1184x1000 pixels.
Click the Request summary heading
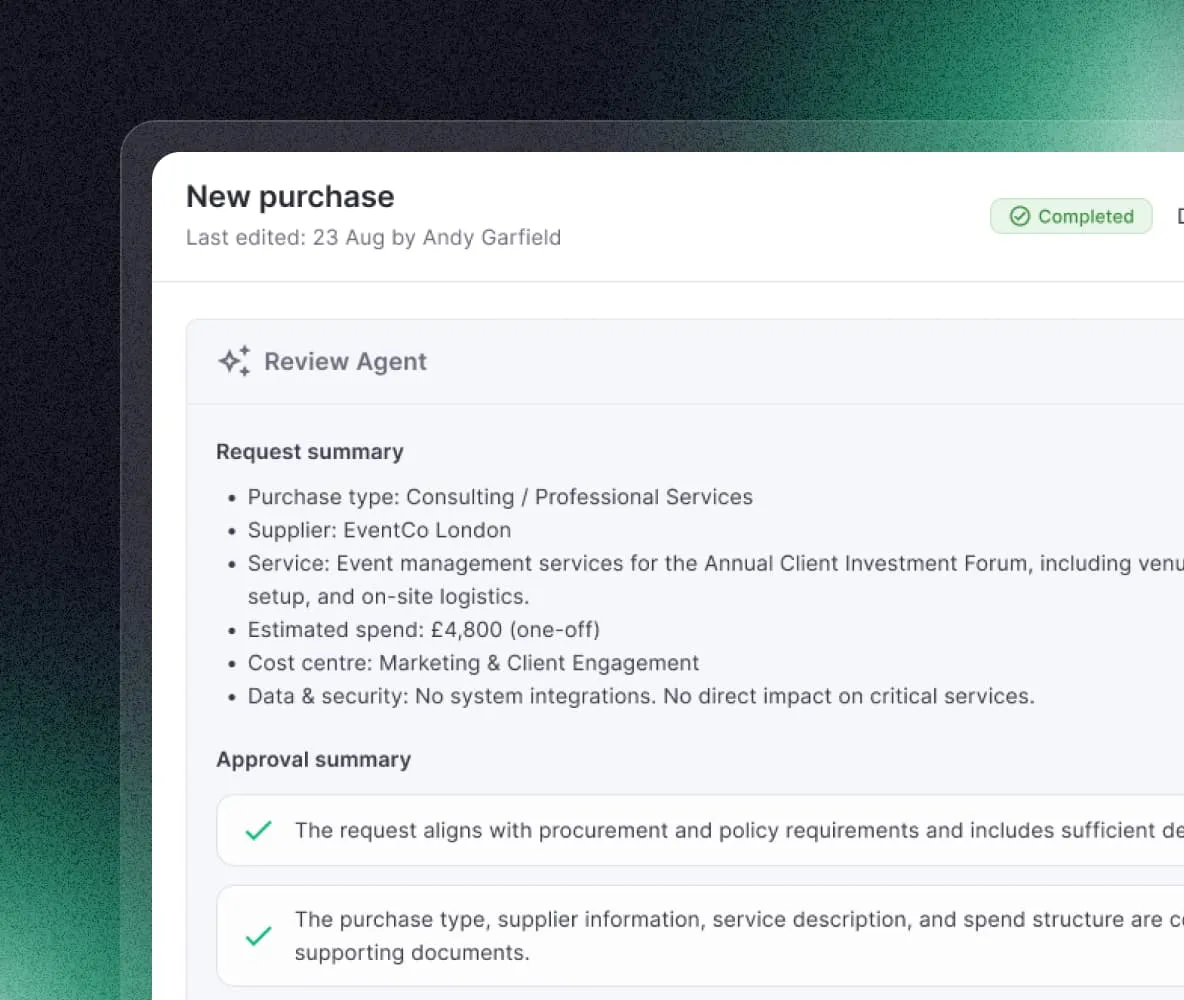coord(310,452)
